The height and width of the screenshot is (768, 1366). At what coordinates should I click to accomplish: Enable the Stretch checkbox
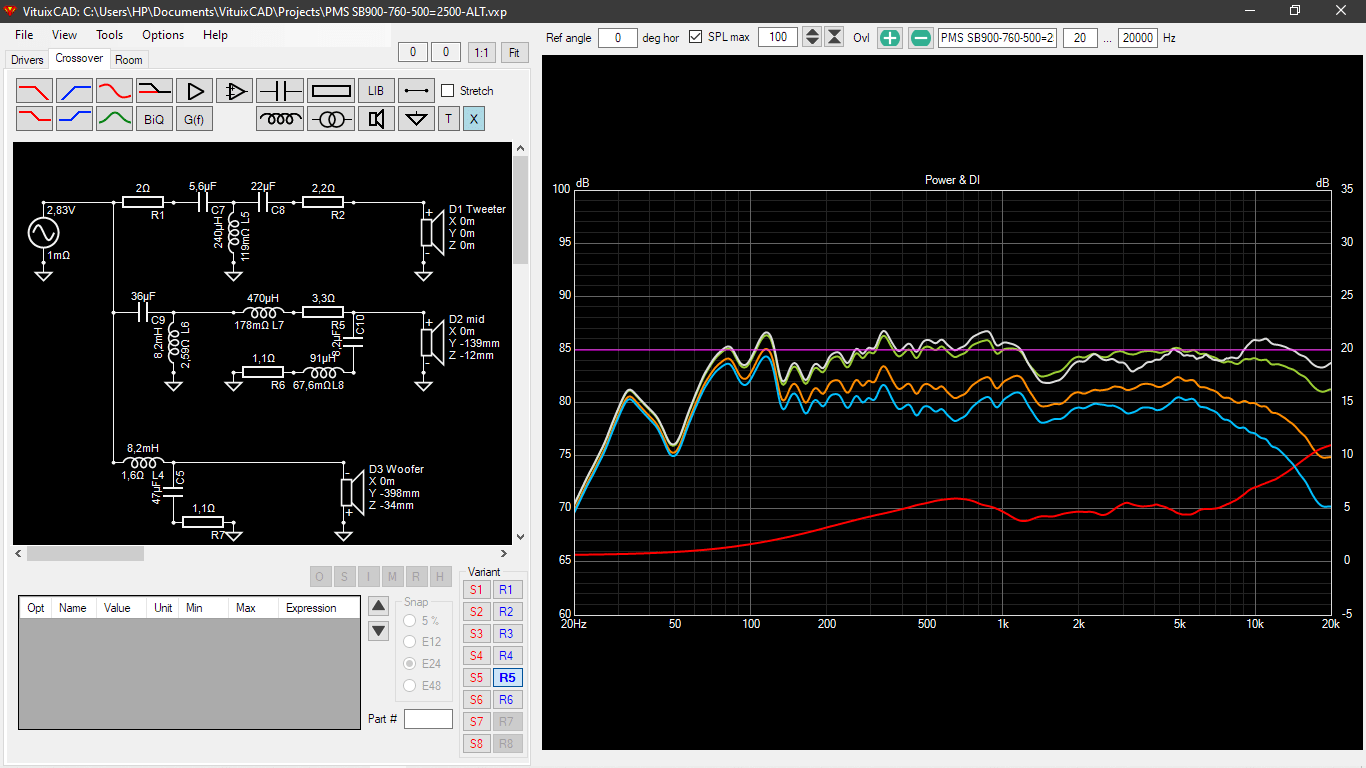(x=448, y=90)
